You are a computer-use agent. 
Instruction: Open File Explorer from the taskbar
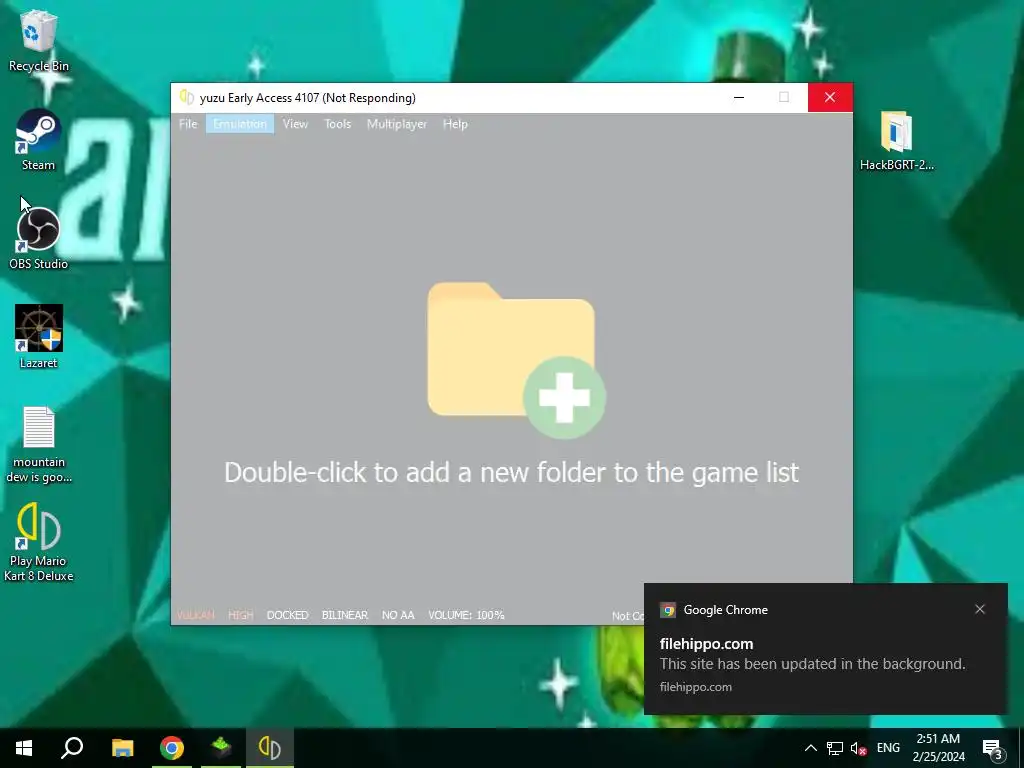point(122,748)
